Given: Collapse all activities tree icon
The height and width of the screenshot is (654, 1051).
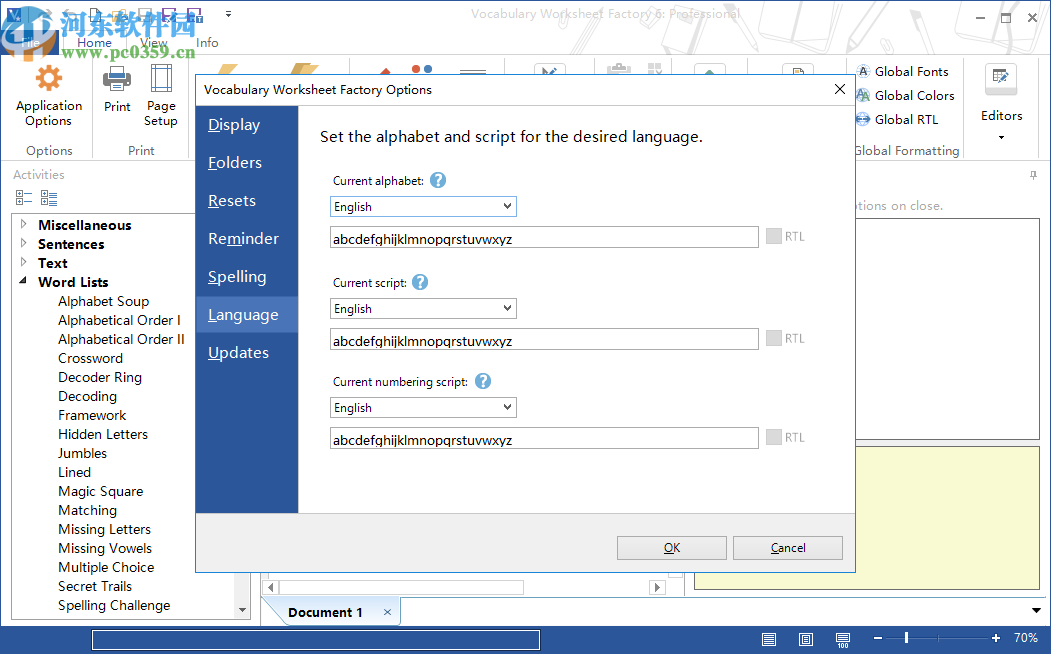Looking at the screenshot, I should pos(24,198).
